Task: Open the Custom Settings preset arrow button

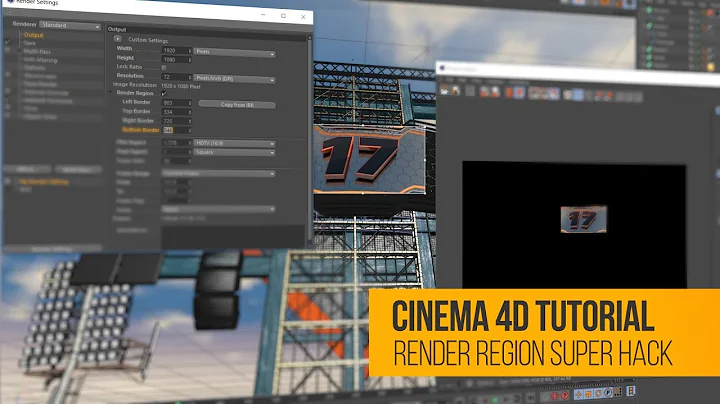Action: point(118,39)
